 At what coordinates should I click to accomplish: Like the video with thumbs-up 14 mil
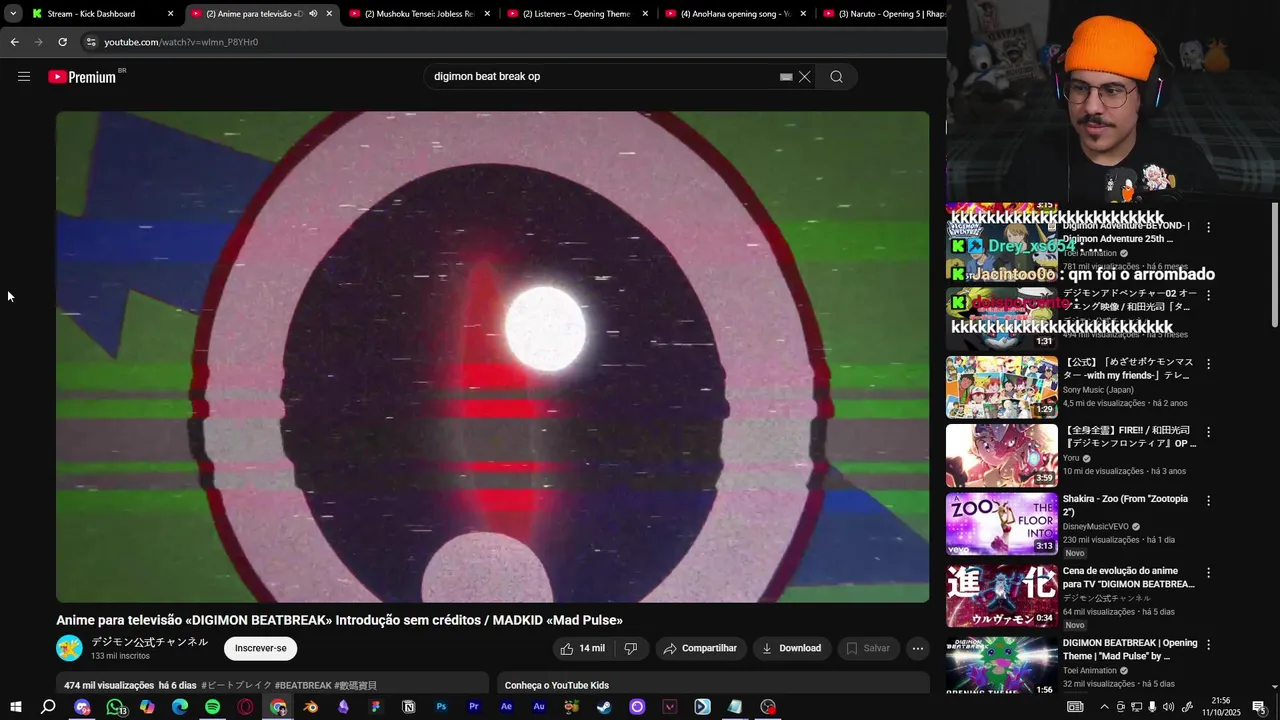pyautogui.click(x=582, y=648)
